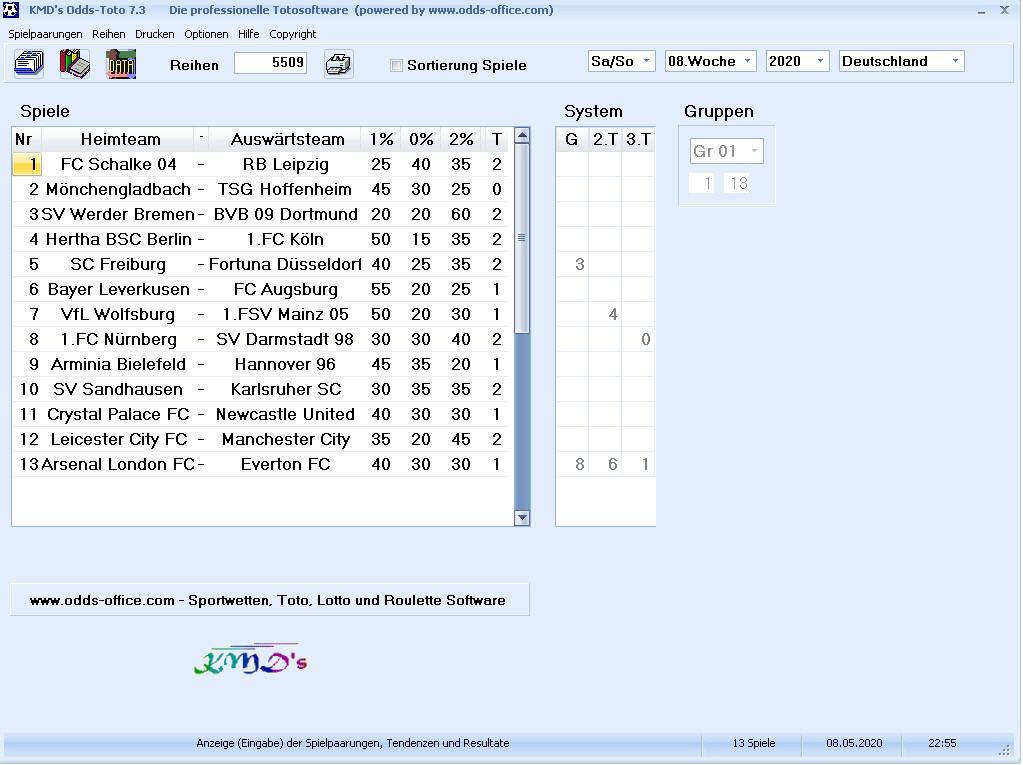Click the games list scrollbar thumb
Image resolution: width=1023 pixels, height=765 pixels.
pos(522,238)
